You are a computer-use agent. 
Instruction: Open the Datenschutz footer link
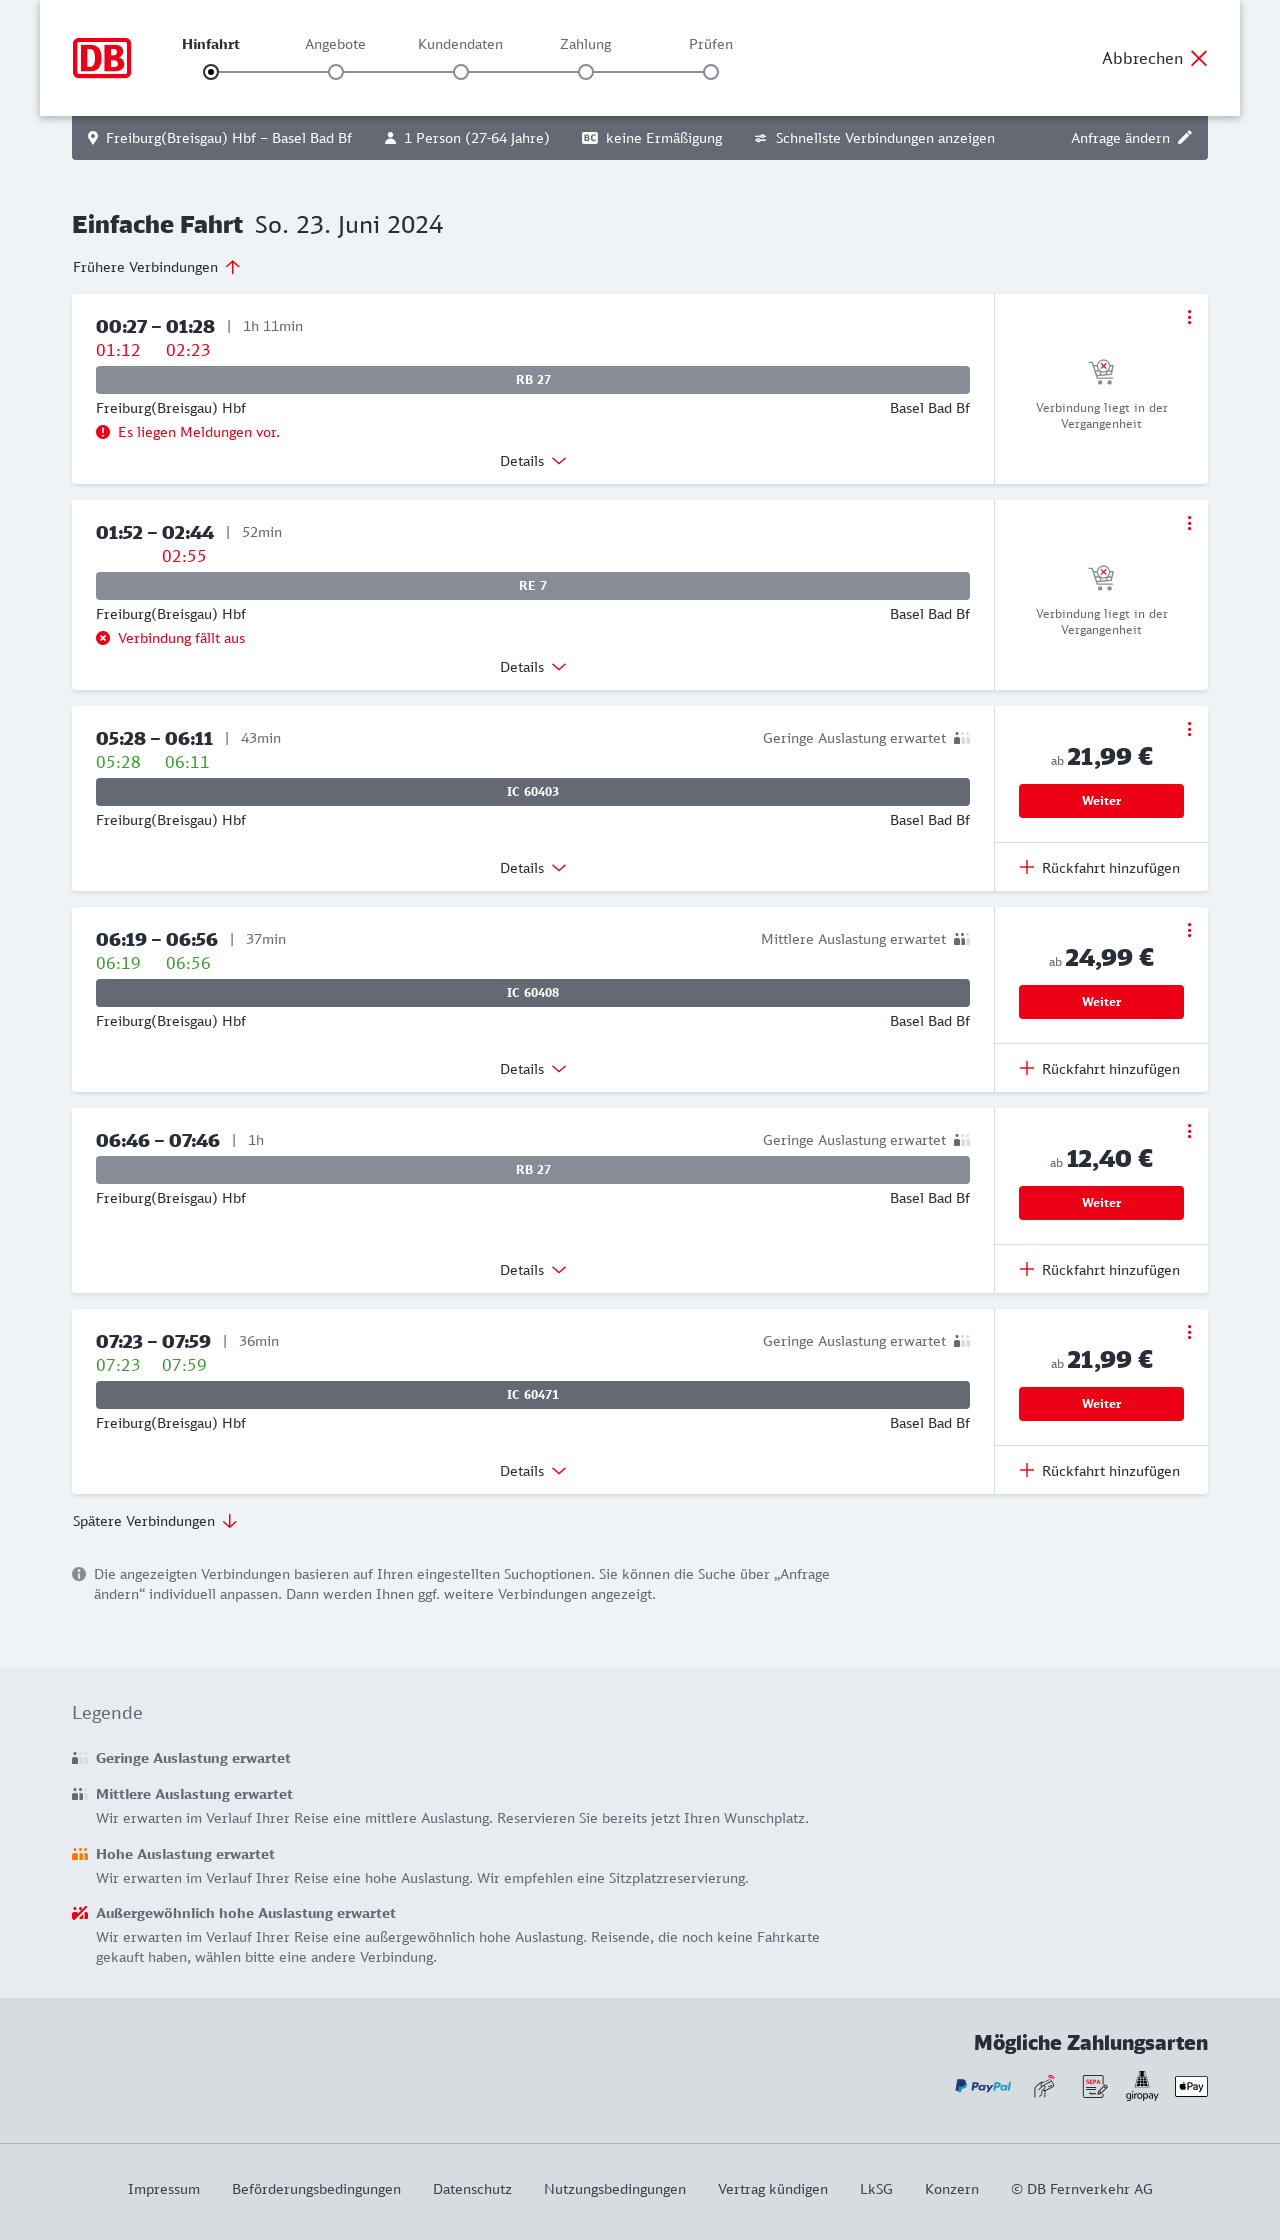click(x=472, y=2189)
